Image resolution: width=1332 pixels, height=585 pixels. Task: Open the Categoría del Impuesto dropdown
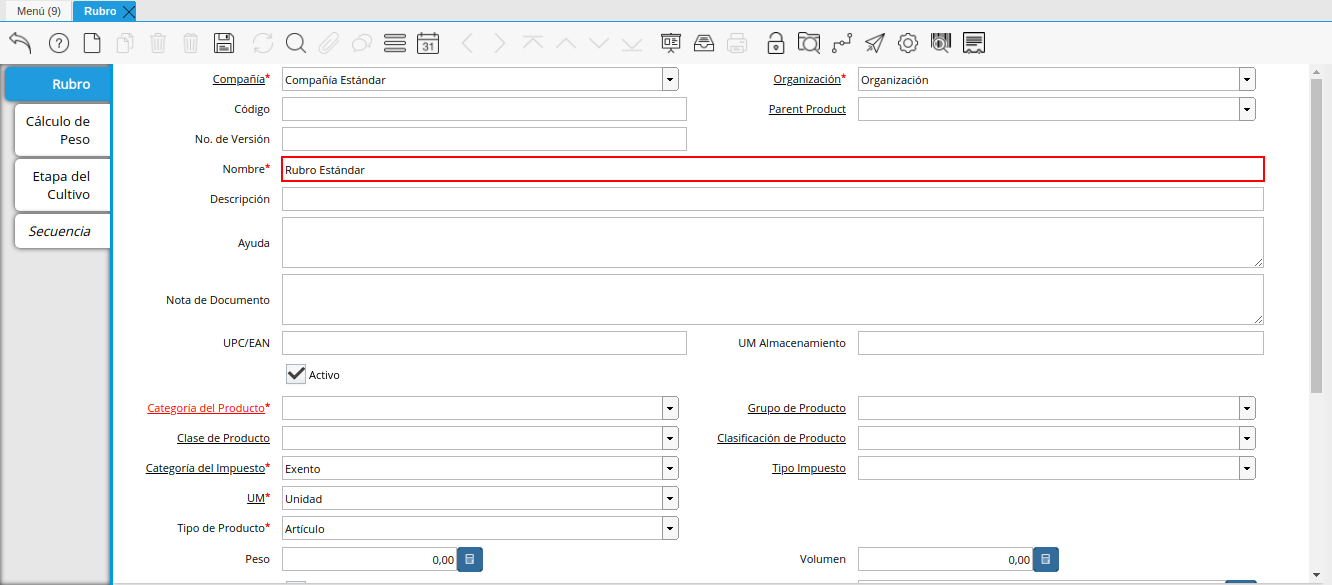pos(670,468)
